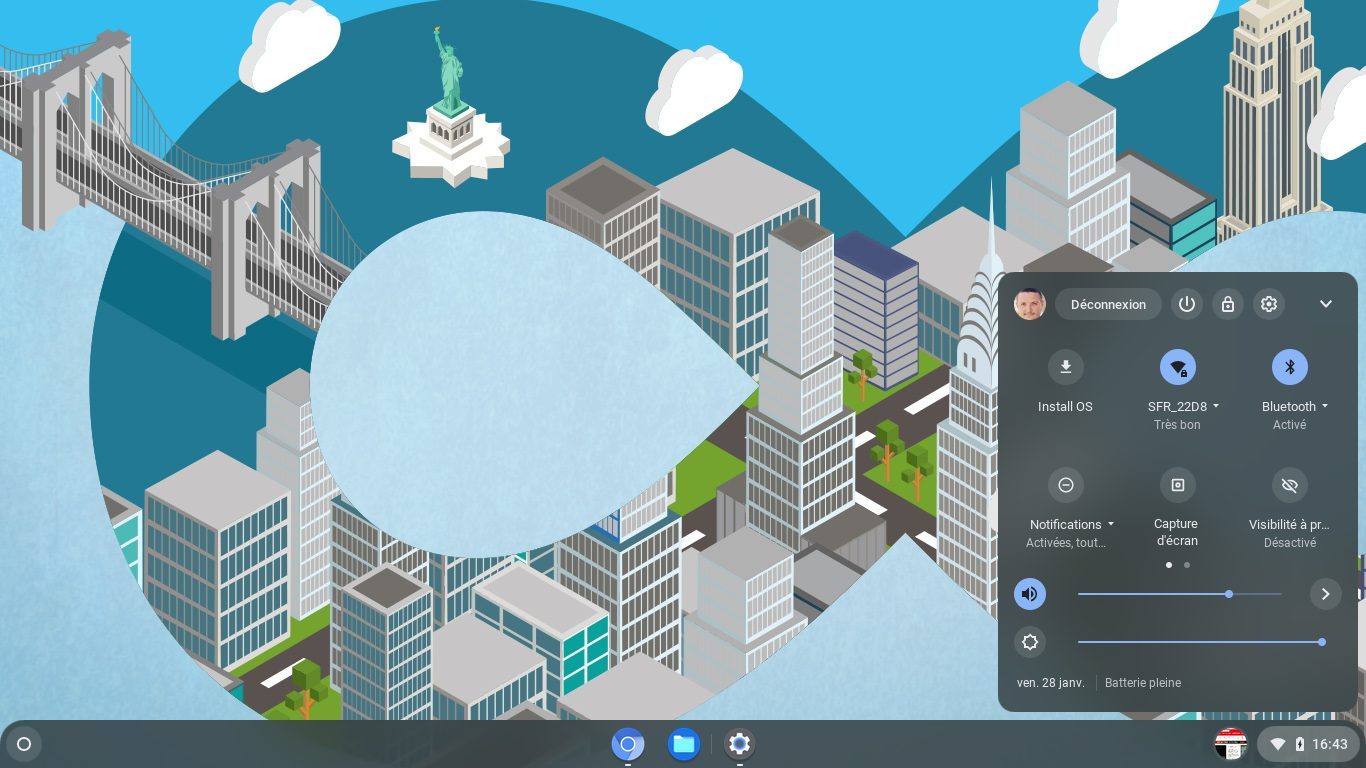Click the 16:43 clock in the tray

click(1330, 744)
